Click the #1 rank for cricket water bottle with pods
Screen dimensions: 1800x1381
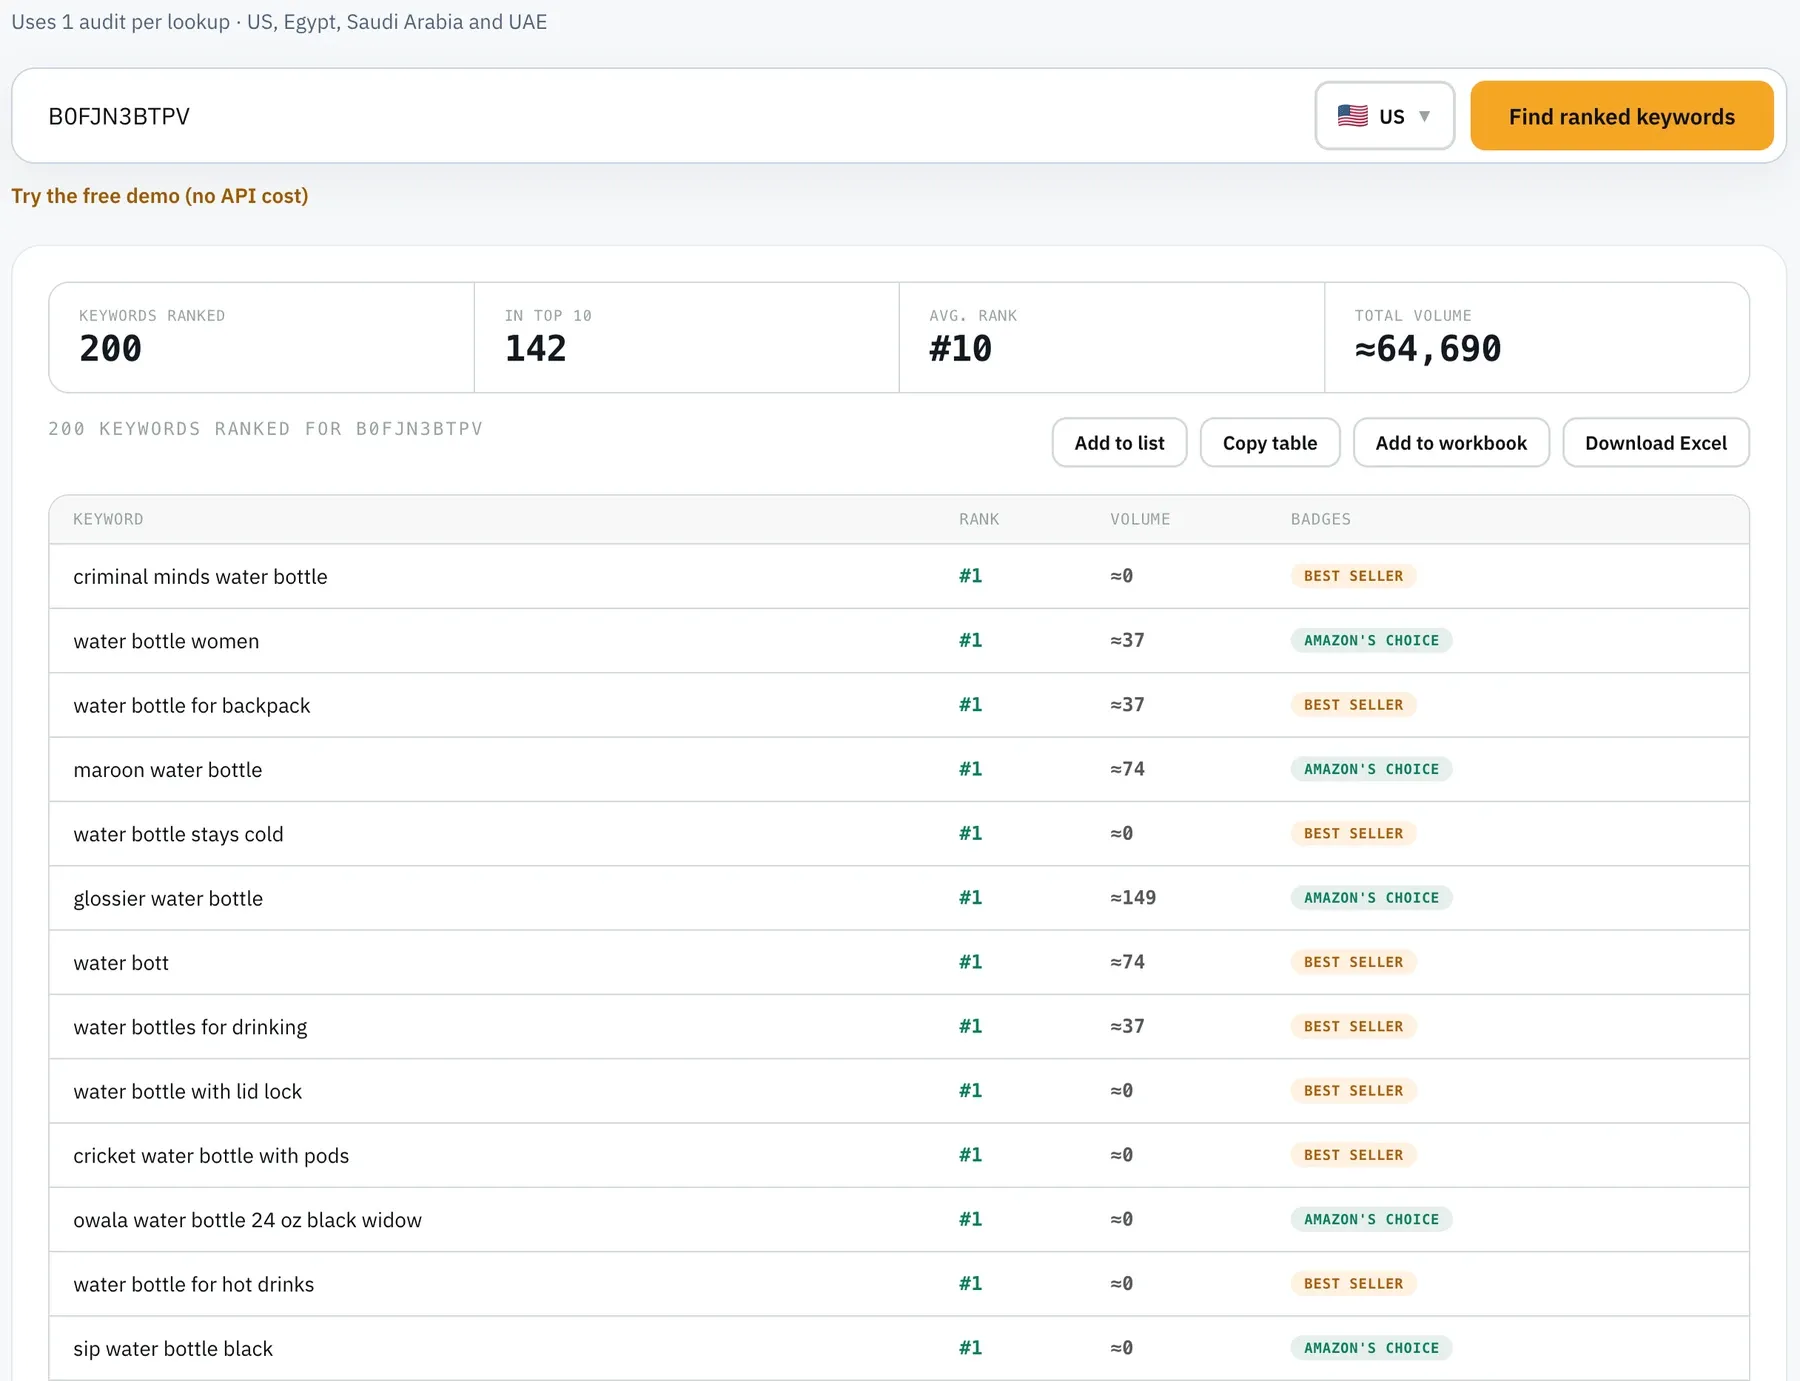coord(970,1155)
